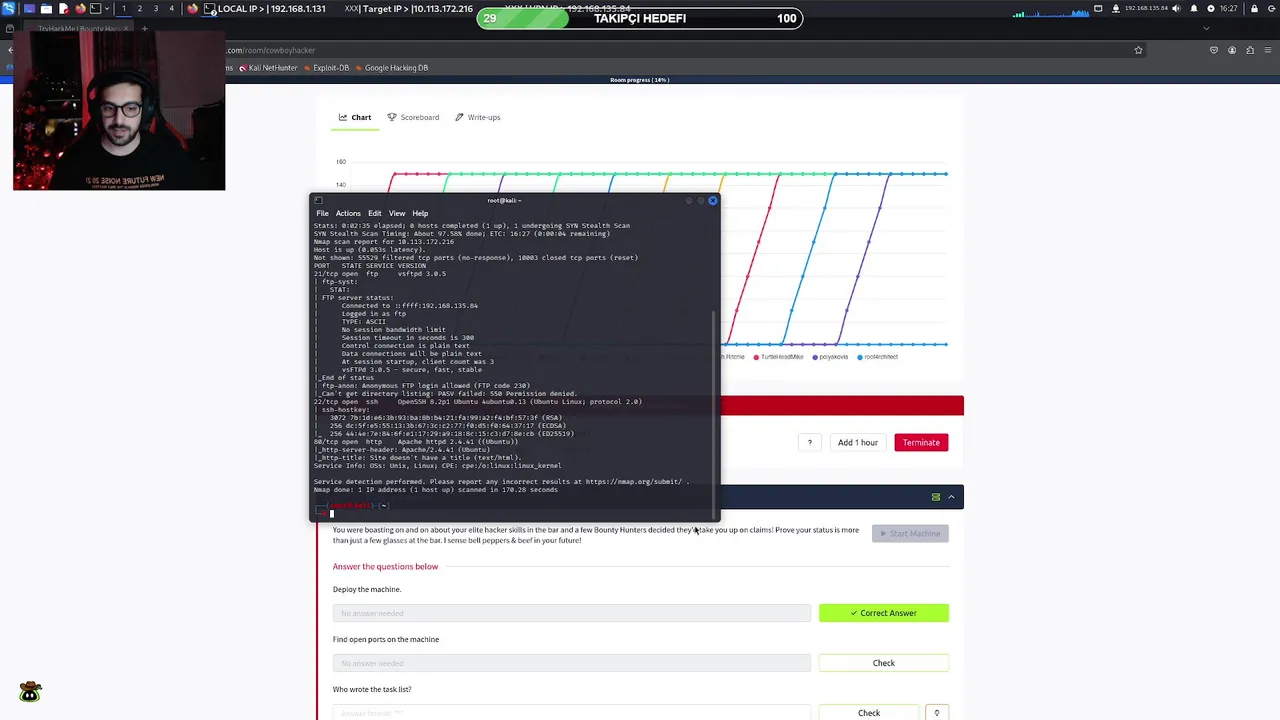Open the notifications bell in tray

tap(1194, 9)
